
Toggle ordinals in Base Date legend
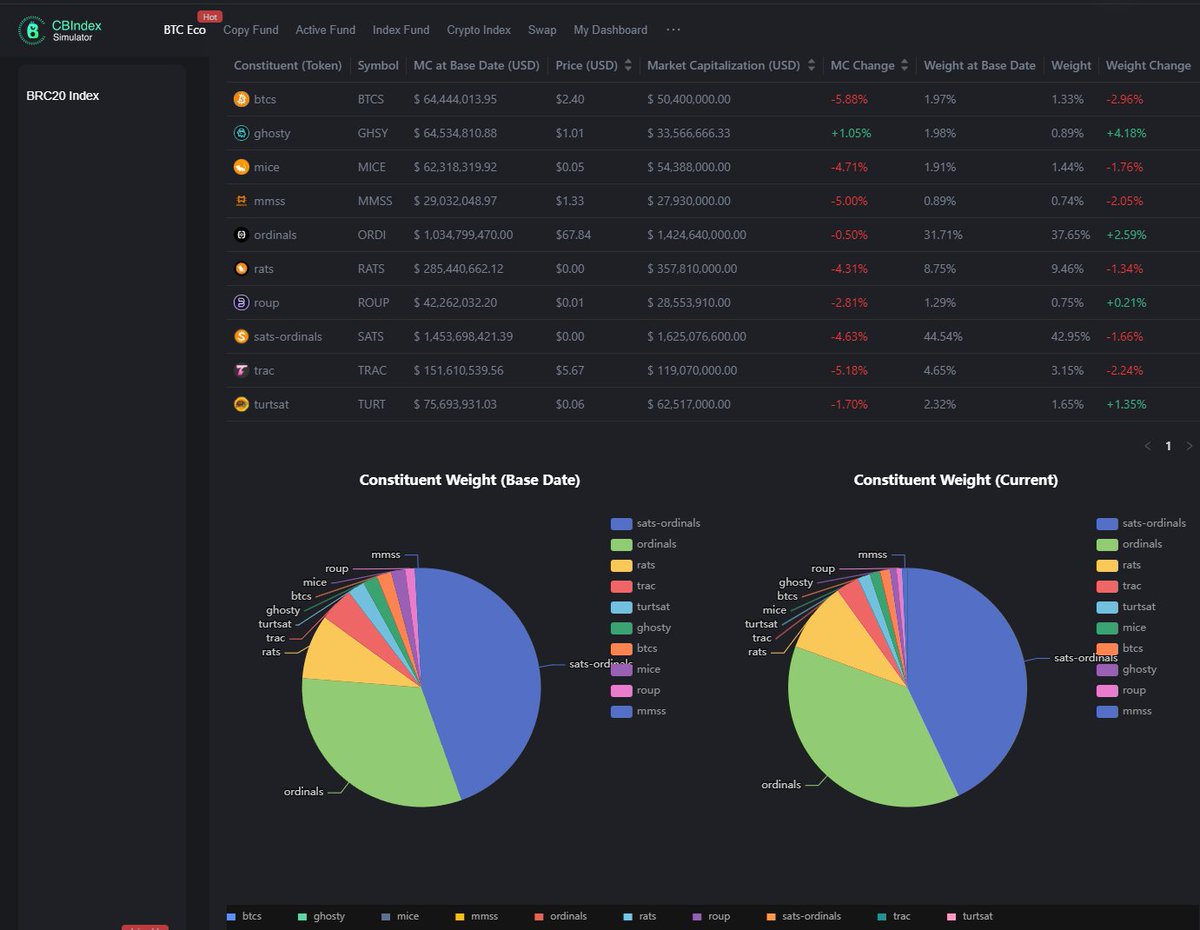pos(643,544)
